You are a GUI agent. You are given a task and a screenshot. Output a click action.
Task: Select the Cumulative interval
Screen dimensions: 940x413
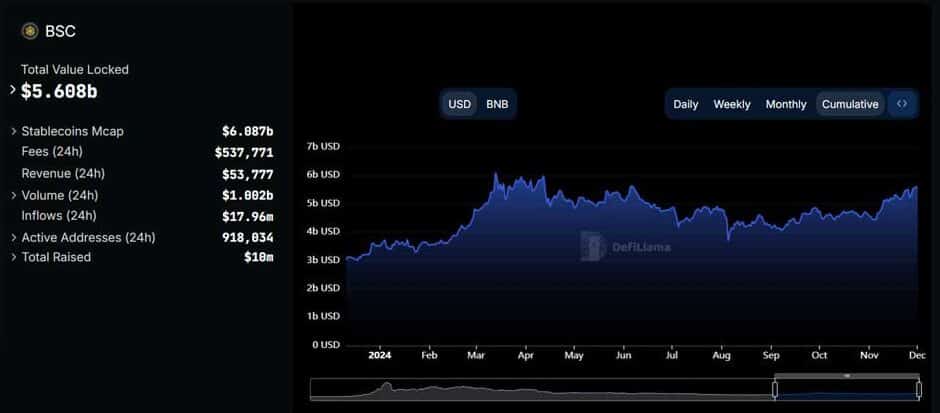(x=850, y=104)
